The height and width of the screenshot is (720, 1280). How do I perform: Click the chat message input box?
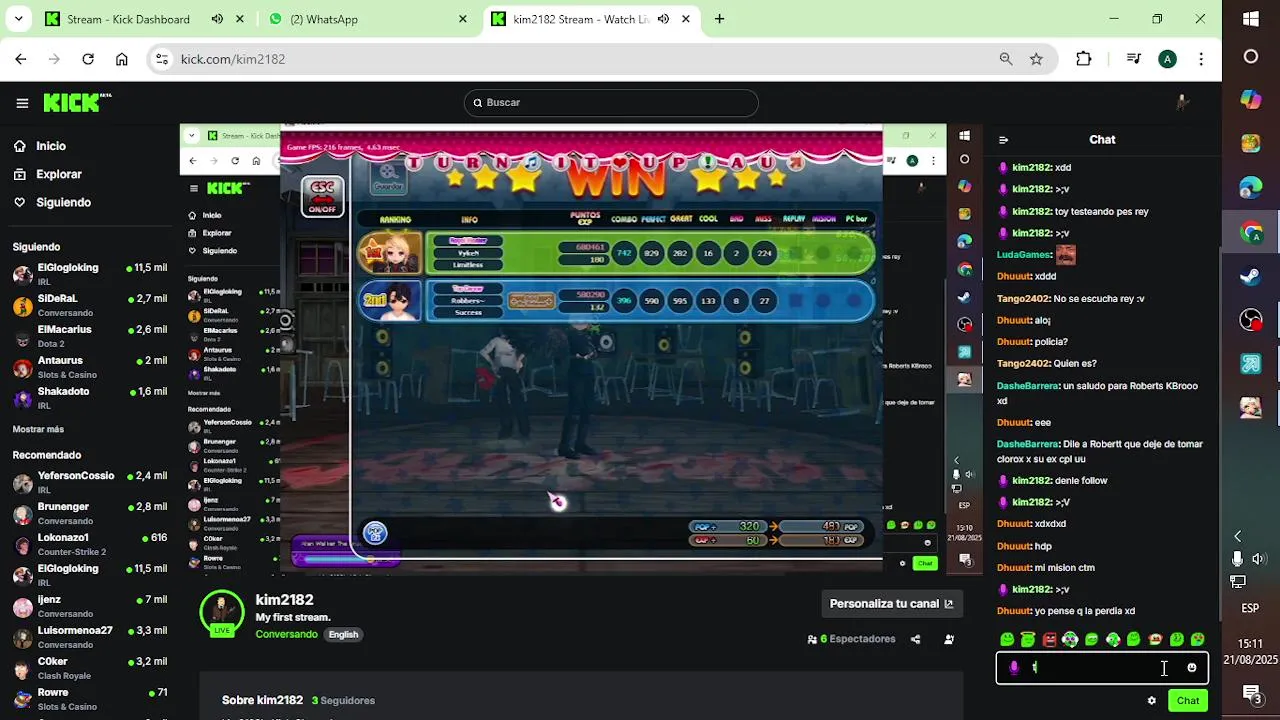point(1102,668)
